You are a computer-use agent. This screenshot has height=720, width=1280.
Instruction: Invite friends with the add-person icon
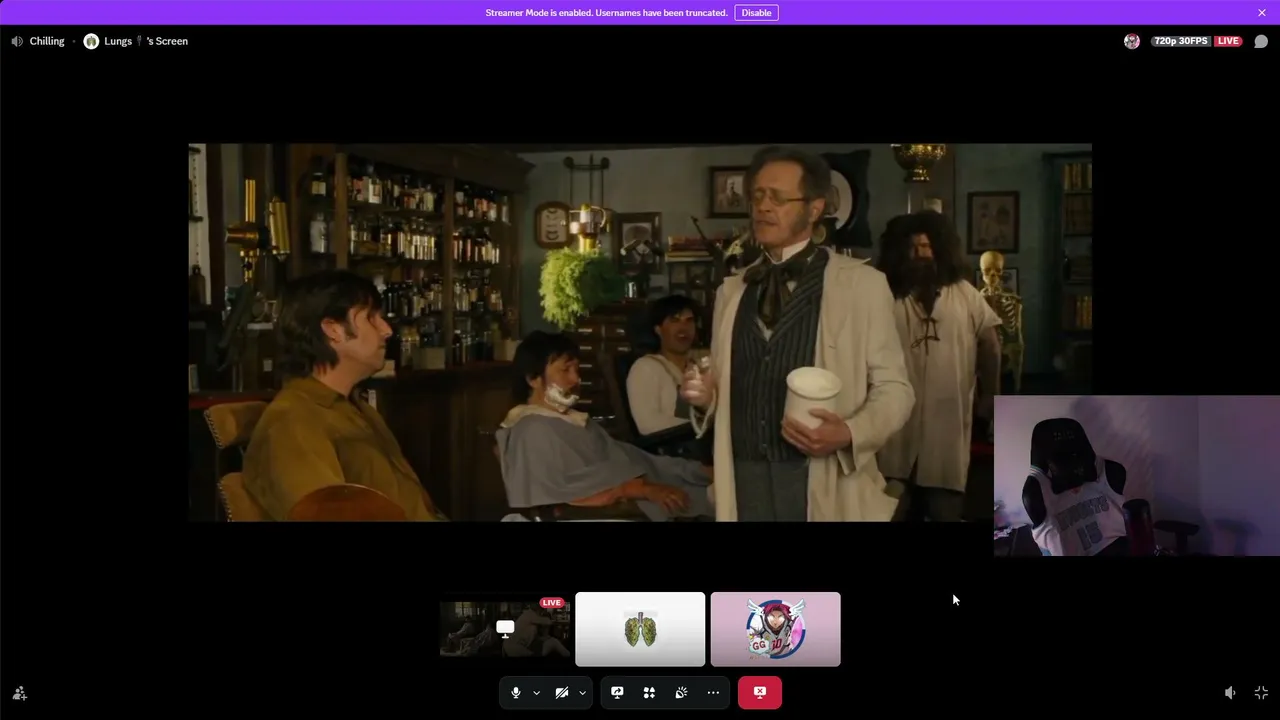click(19, 693)
